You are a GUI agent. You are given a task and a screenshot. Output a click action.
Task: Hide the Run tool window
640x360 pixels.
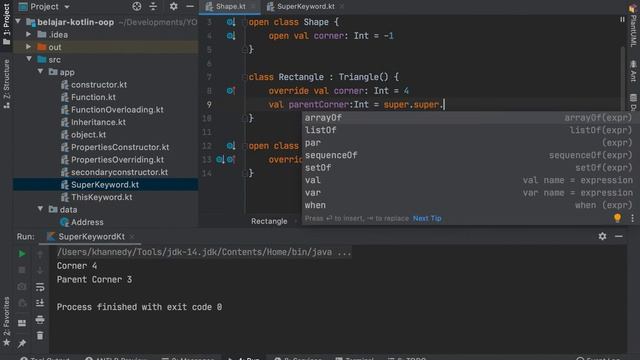619,236
